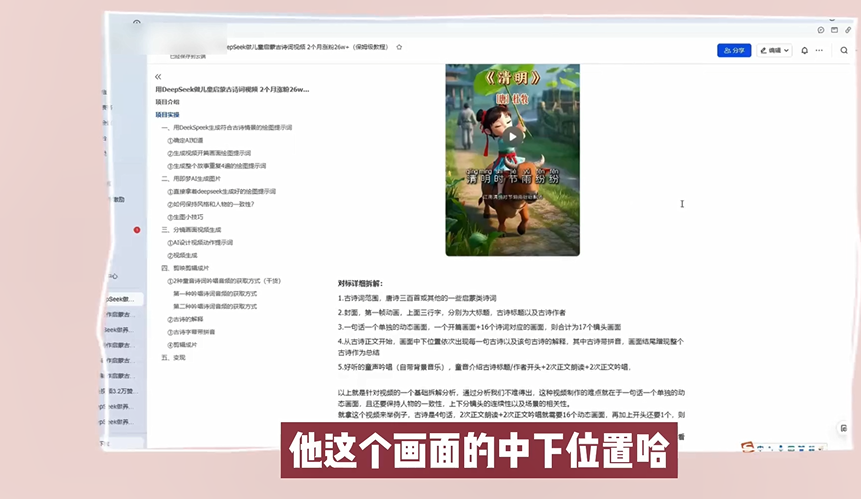This screenshot has width=861, height=499.
Task: Go to outline item ①2种童音诗词吟唱音频的获取方式（干货）
Action: tap(224, 281)
